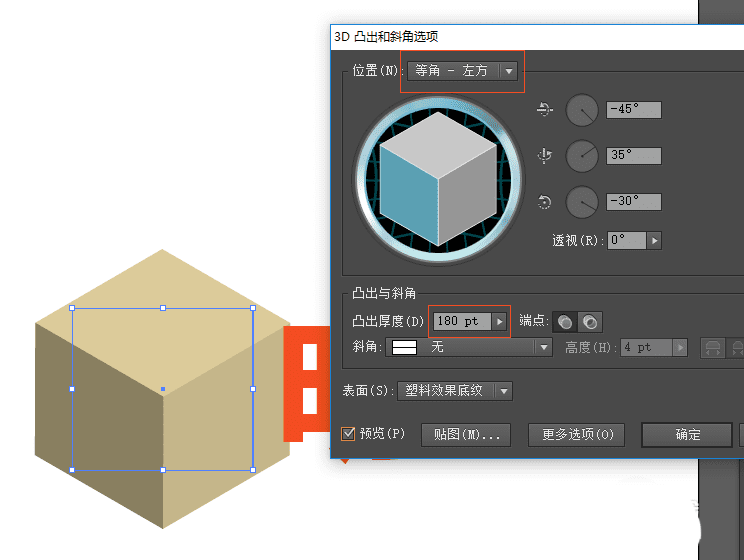The width and height of the screenshot is (744, 560).
Task: Click the right-middle selection handle on canvas
Action: click(x=253, y=389)
